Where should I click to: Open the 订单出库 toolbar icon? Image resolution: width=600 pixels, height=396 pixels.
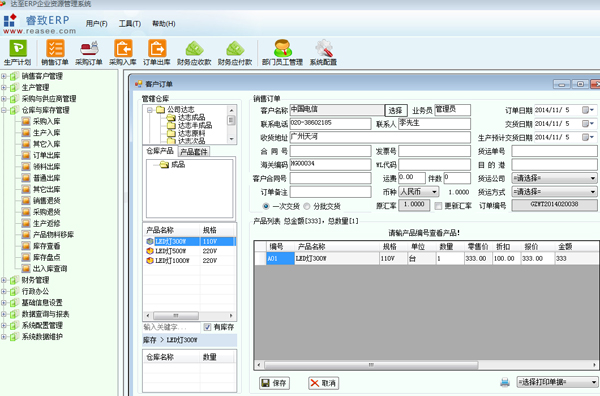(x=157, y=52)
